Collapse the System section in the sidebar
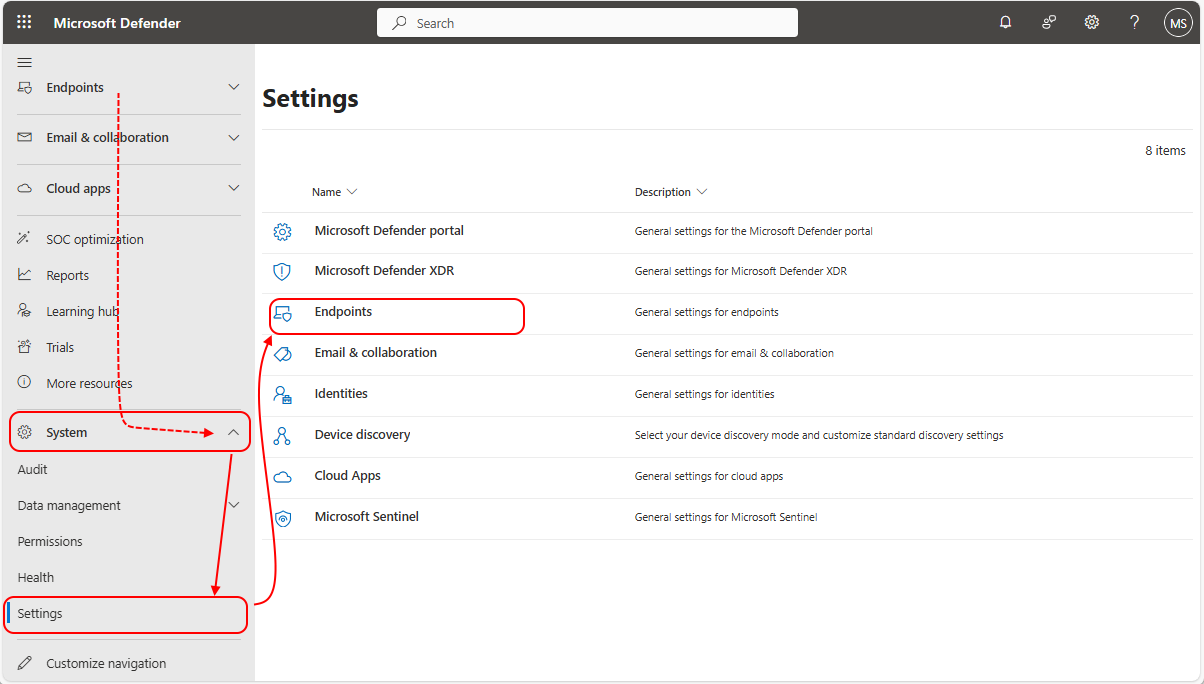 (x=233, y=431)
